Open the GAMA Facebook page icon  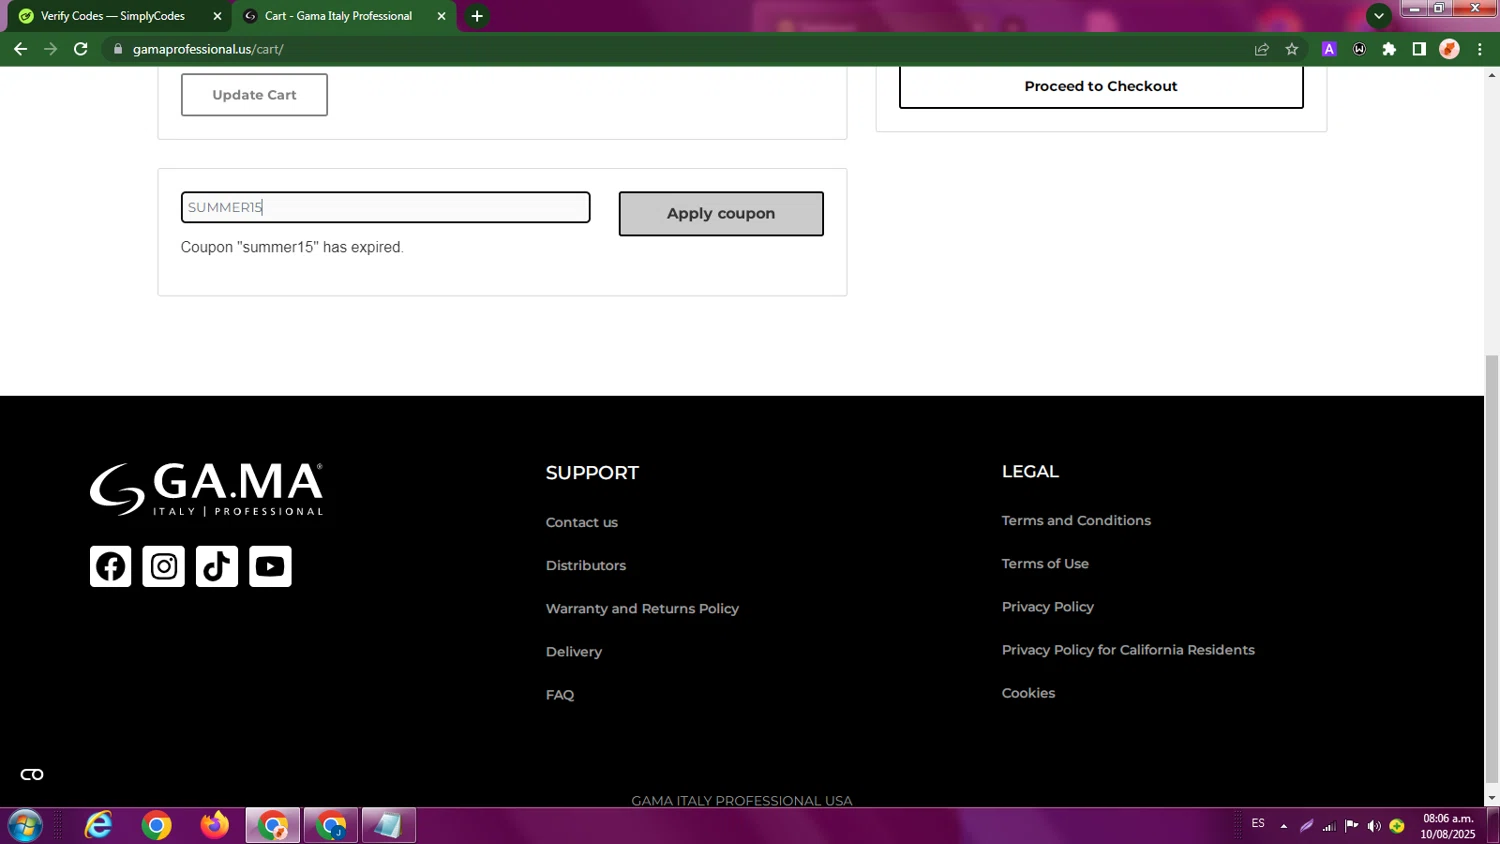[x=110, y=566]
